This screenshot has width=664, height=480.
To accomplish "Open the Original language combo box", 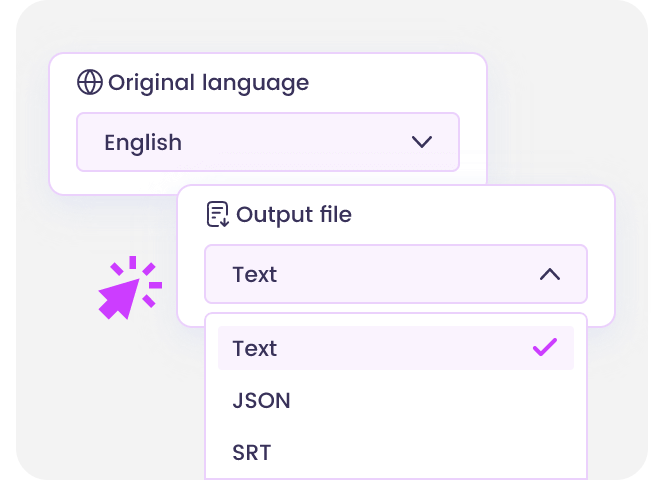I will pos(267,142).
